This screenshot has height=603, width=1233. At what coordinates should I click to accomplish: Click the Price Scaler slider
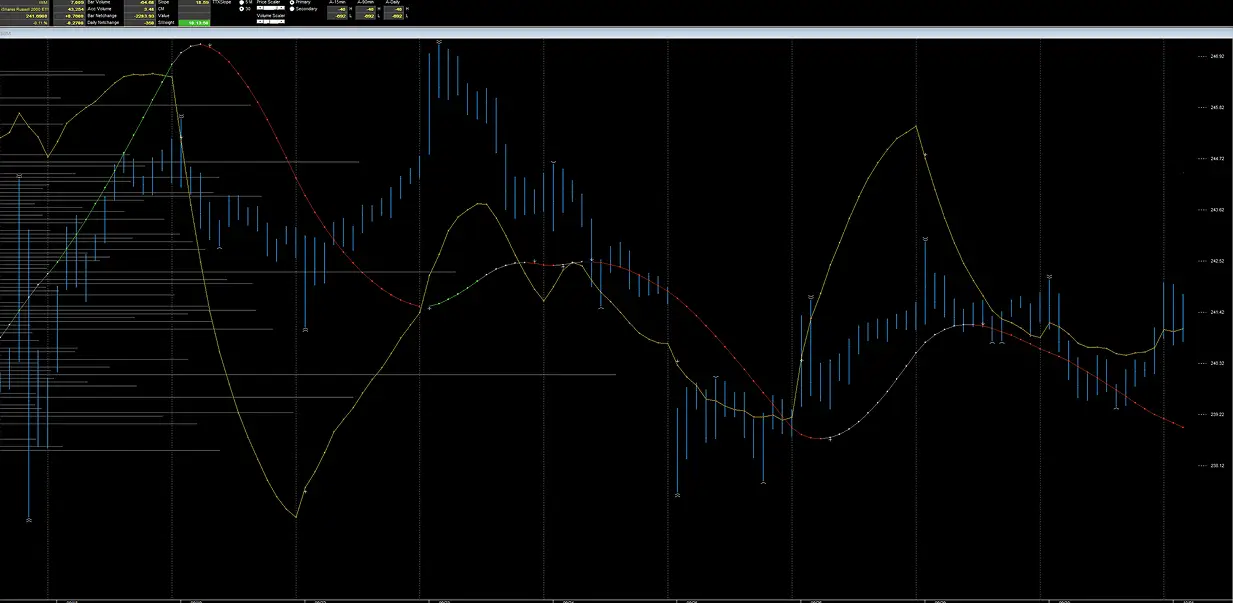pyautogui.click(x=271, y=9)
